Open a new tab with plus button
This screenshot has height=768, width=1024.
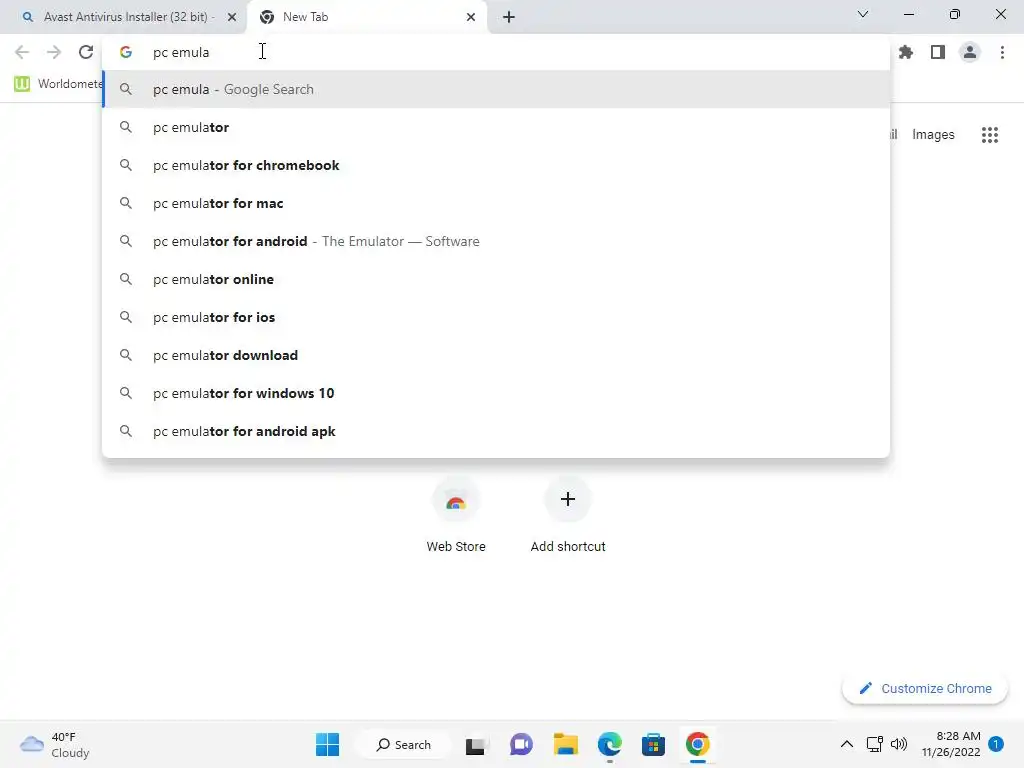click(x=509, y=17)
